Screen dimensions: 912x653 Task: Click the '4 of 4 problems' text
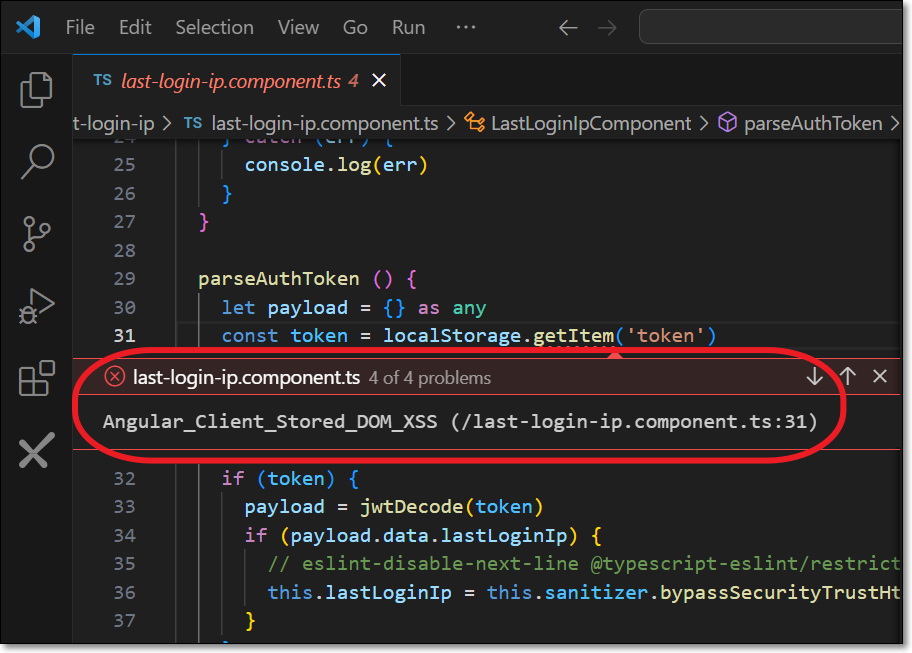pos(430,379)
